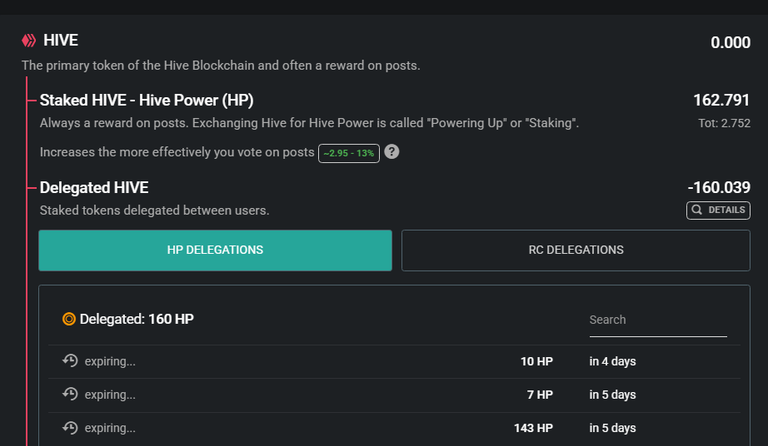Screen dimensions: 768x446
Task: Select the 10 HP expiring delegation row
Action: click(x=394, y=361)
